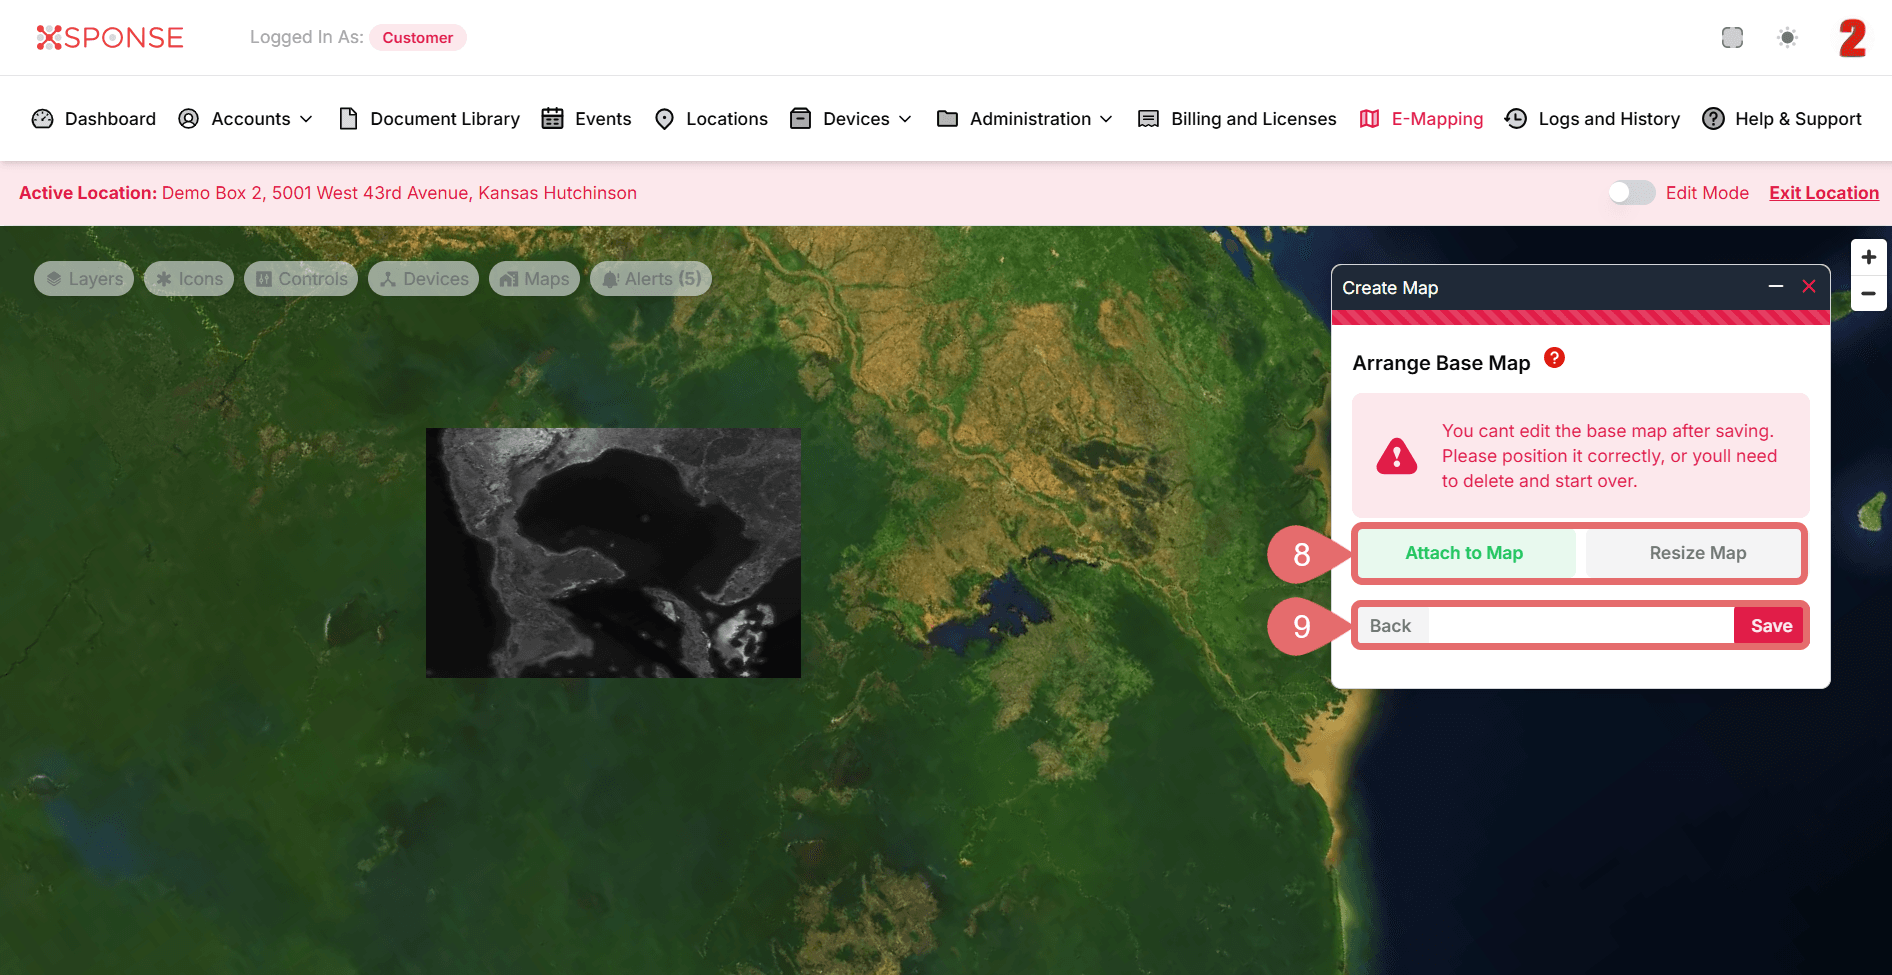1892x975 pixels.
Task: Click the Exit Location link
Action: 1823,193
